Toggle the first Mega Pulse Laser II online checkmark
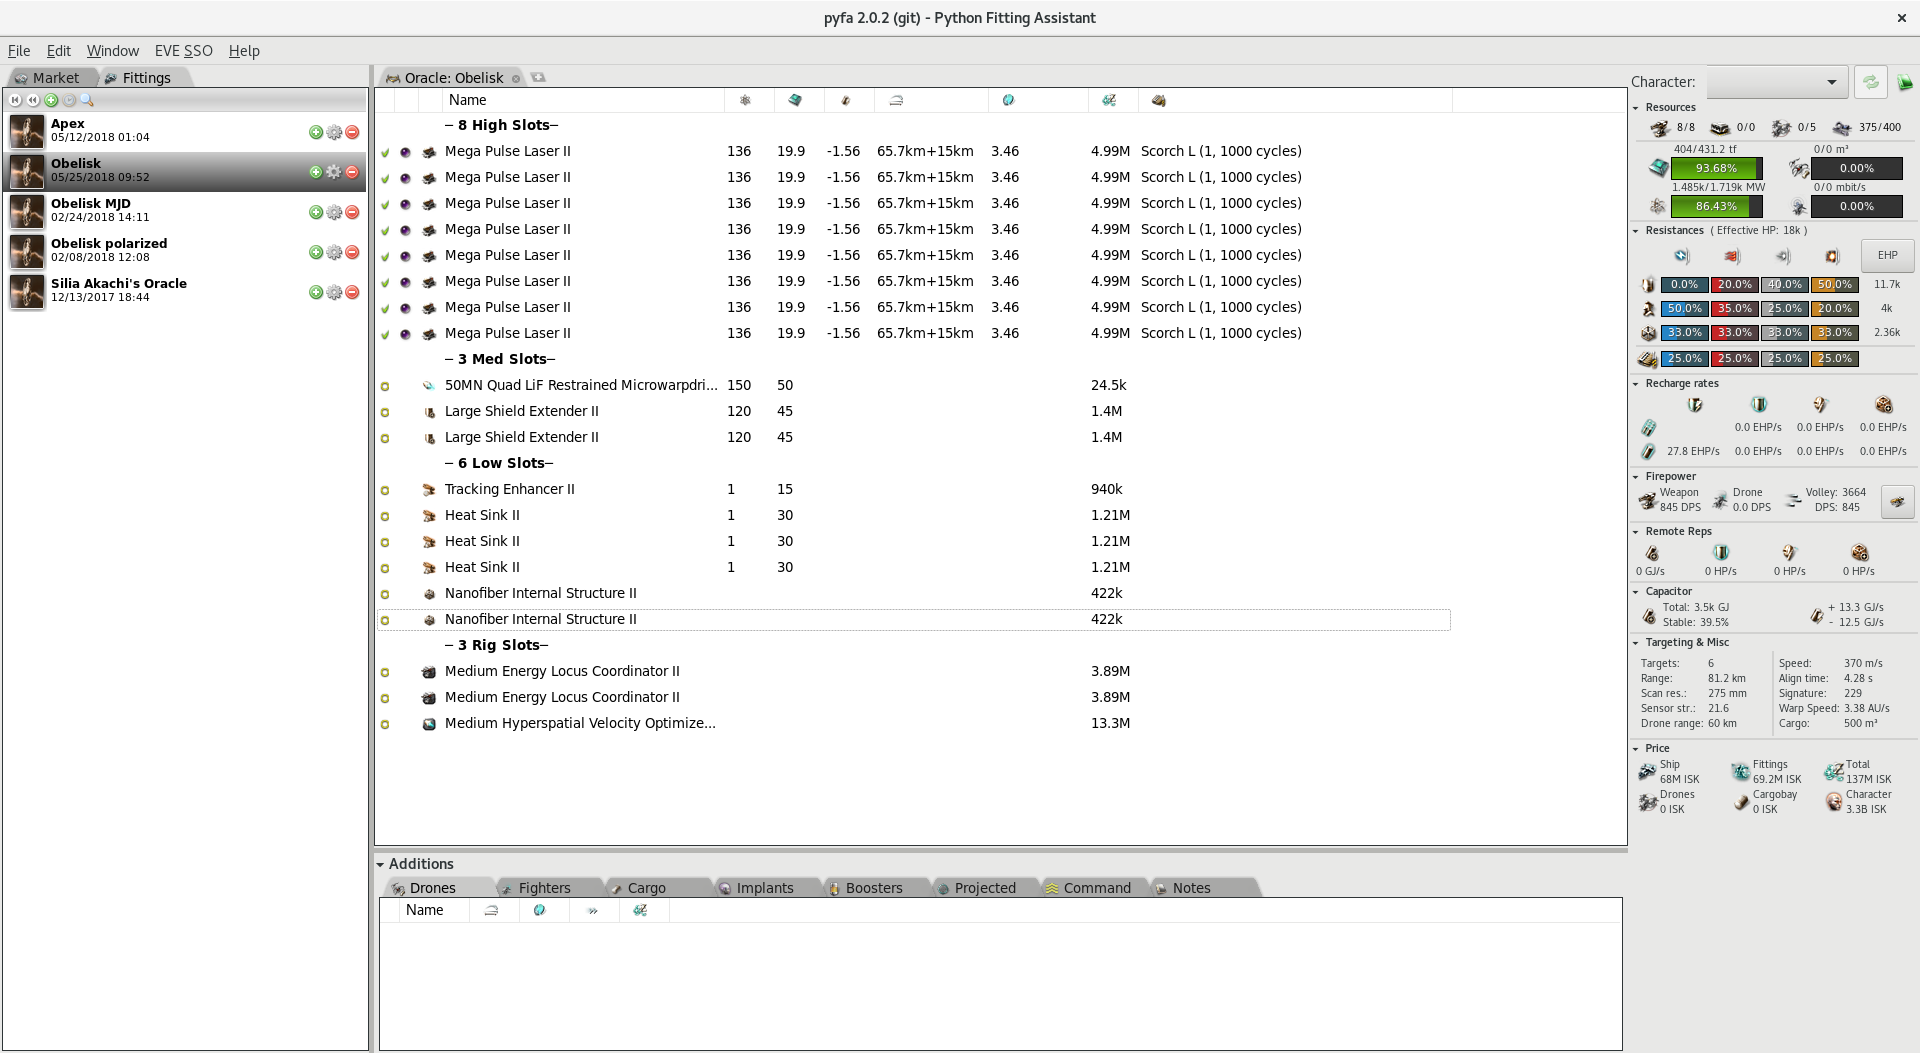The height and width of the screenshot is (1053, 1920). click(x=386, y=151)
